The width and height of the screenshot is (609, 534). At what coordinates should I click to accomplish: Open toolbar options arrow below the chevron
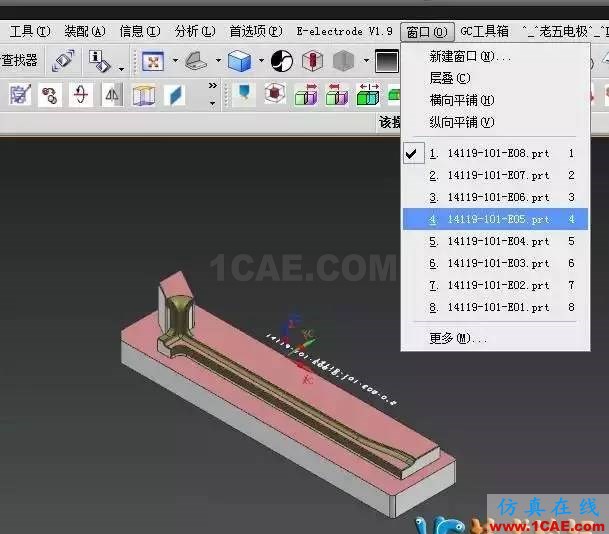click(x=212, y=103)
